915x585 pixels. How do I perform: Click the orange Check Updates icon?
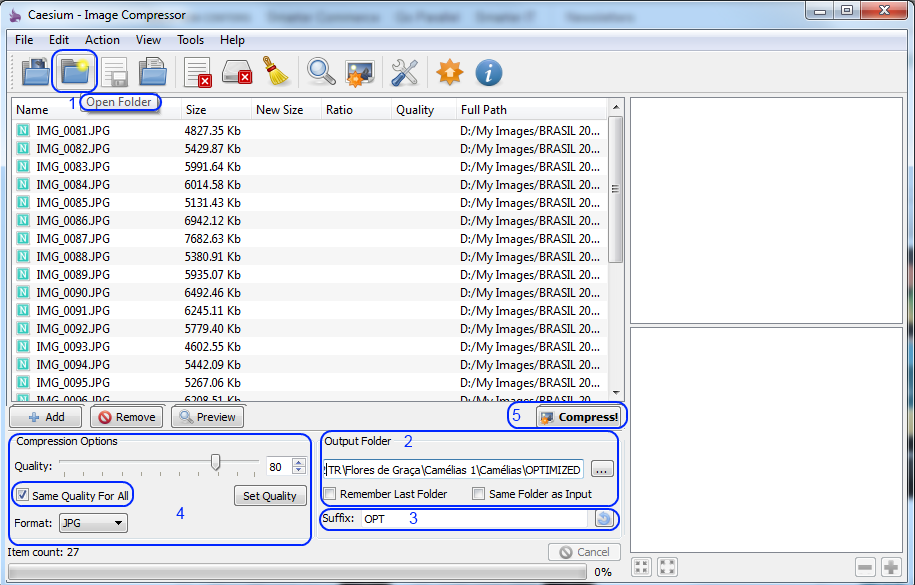[449, 72]
